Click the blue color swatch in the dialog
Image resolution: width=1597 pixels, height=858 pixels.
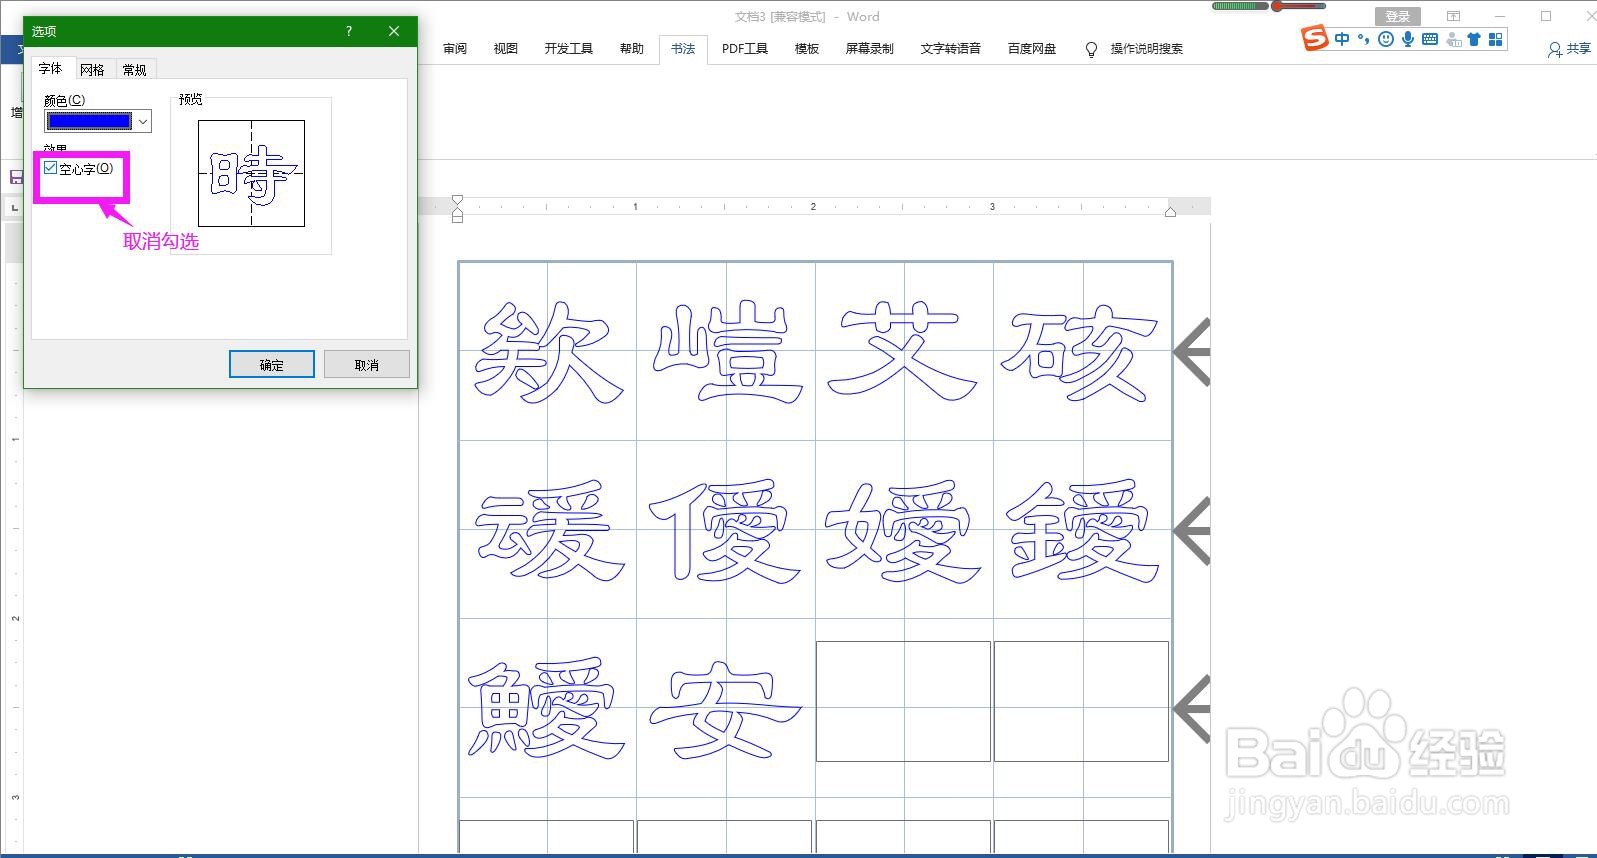[90, 121]
